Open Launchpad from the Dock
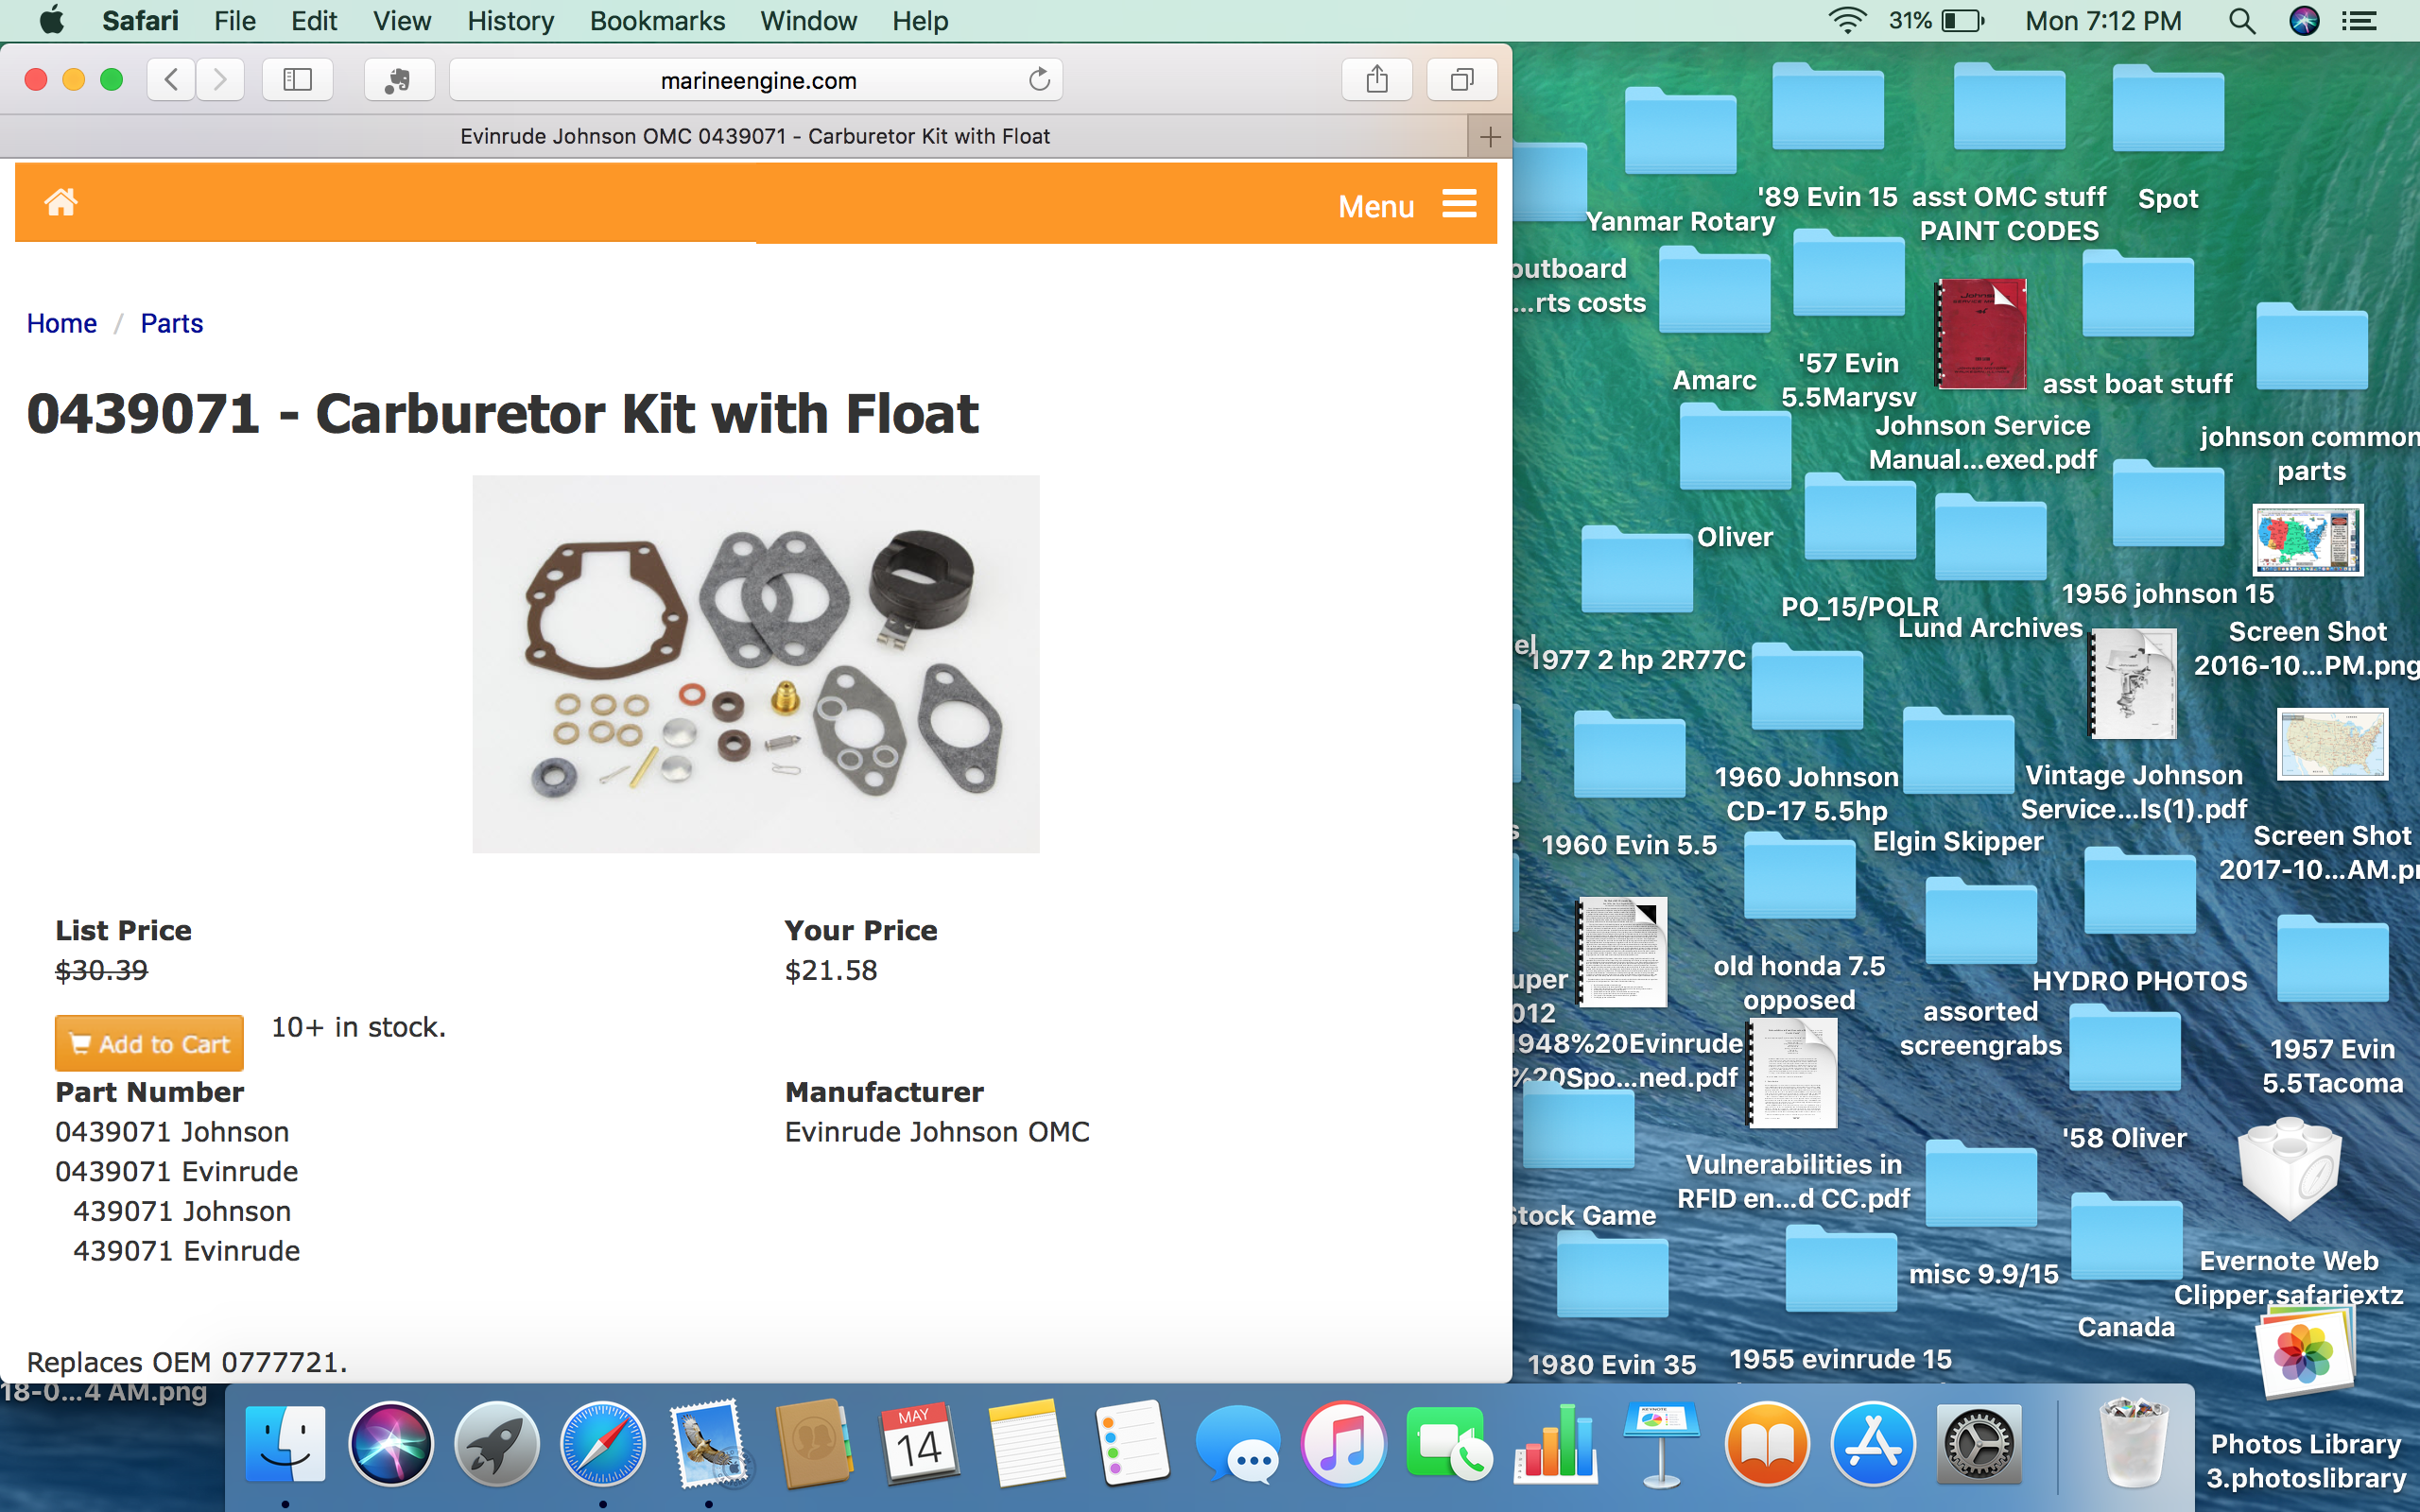 (497, 1444)
